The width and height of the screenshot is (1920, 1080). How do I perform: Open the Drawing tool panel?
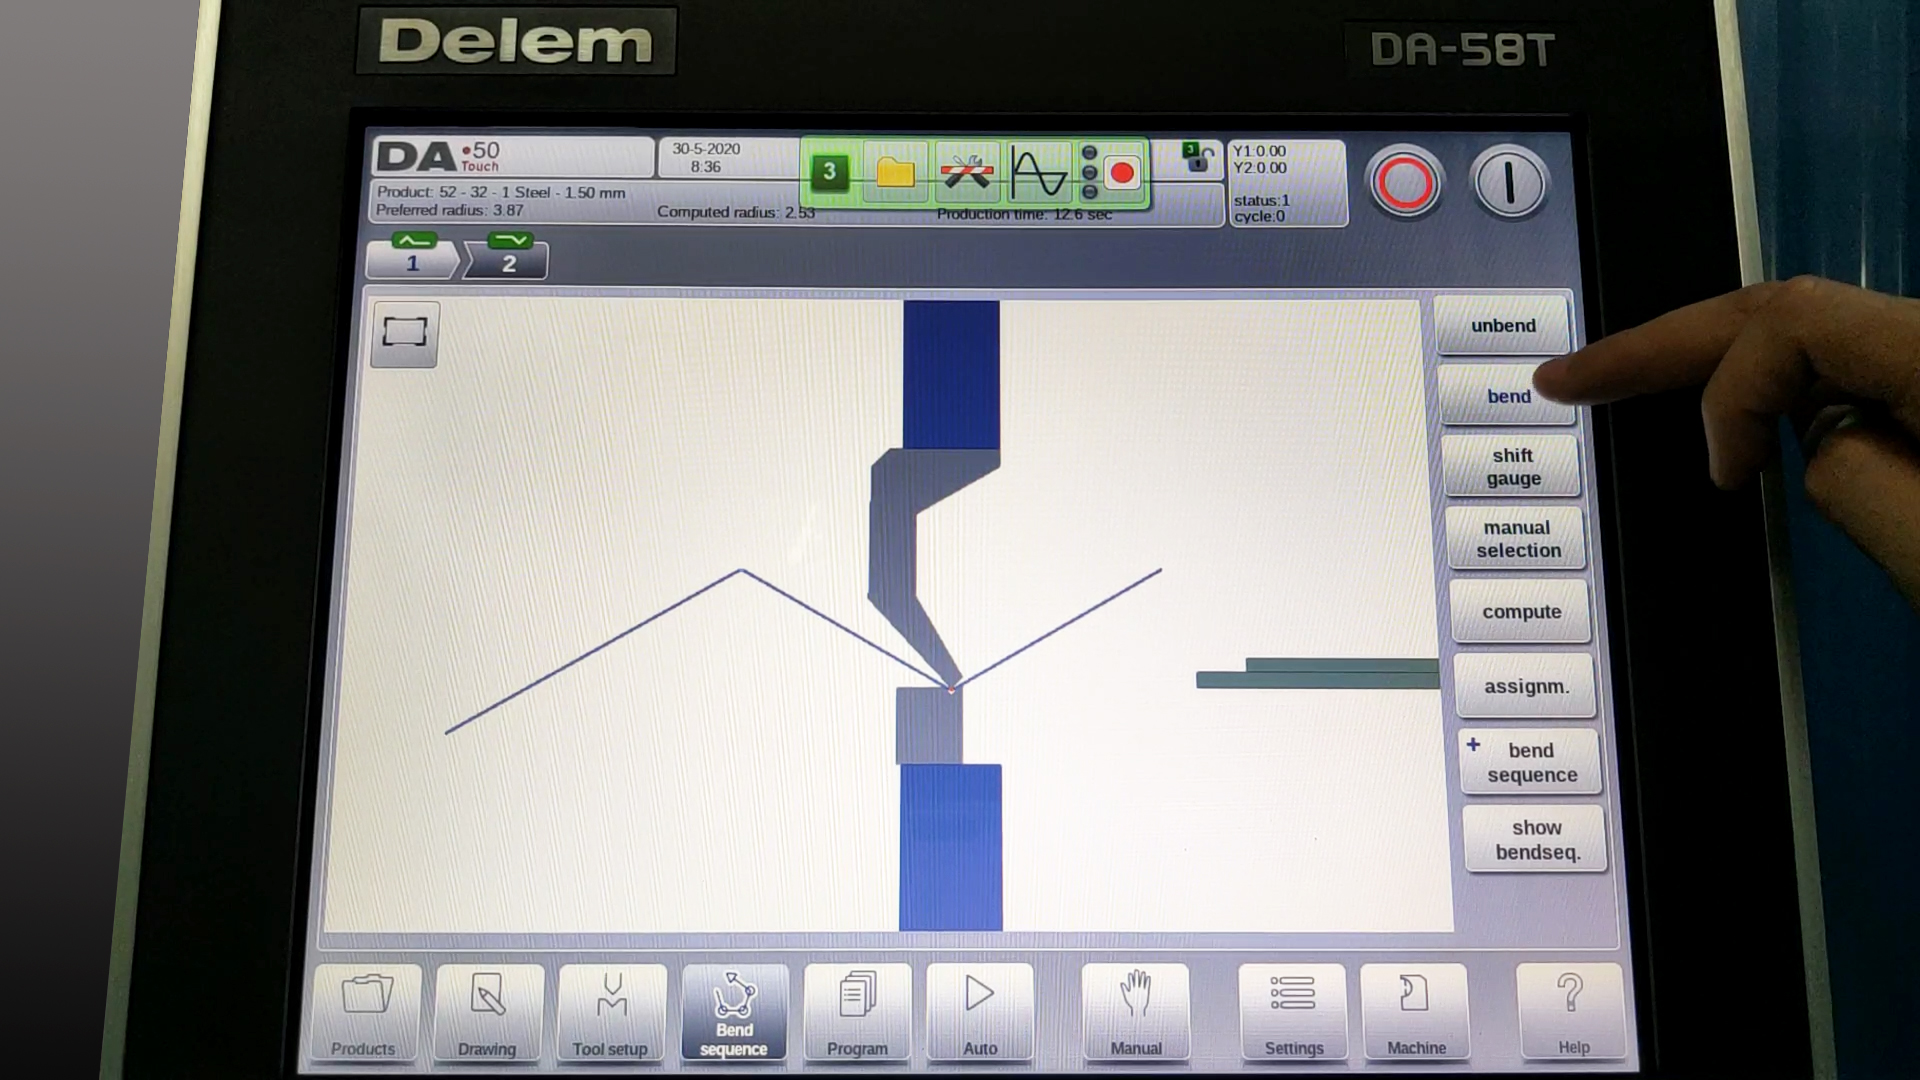click(x=487, y=1009)
